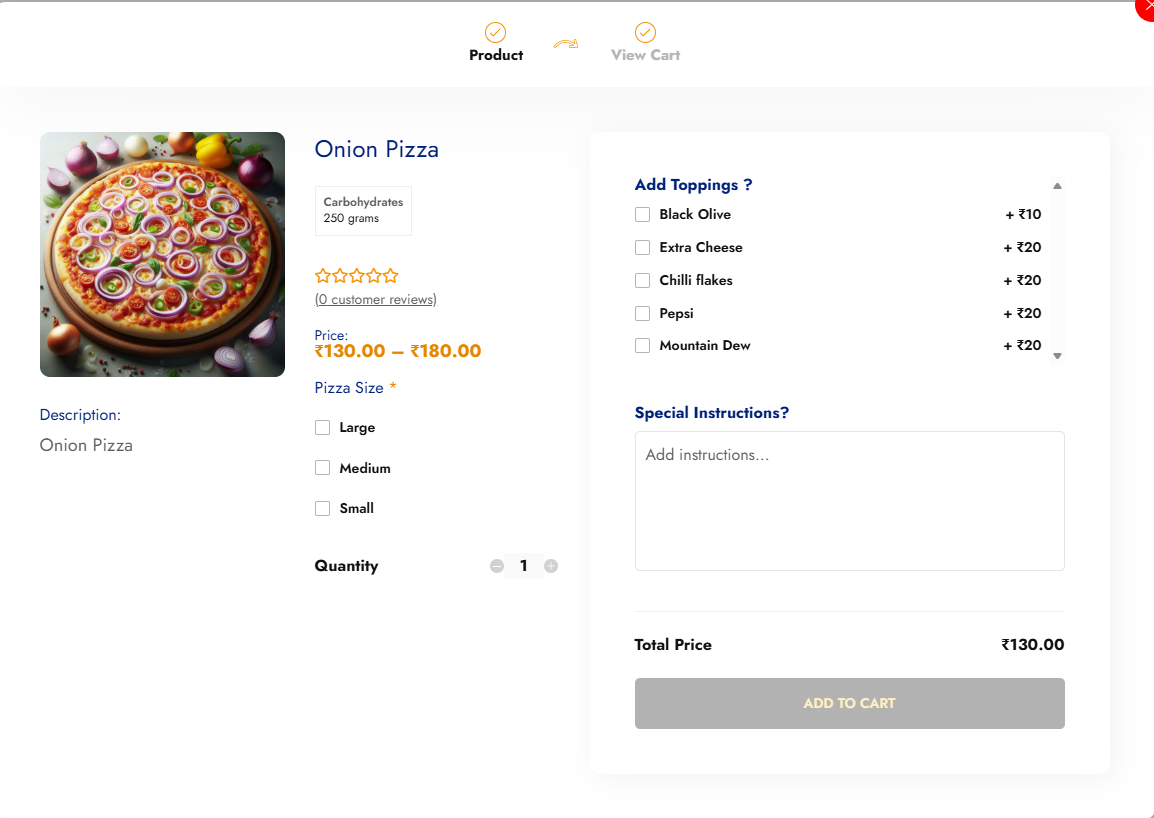Click the star rating icons

point(356,275)
